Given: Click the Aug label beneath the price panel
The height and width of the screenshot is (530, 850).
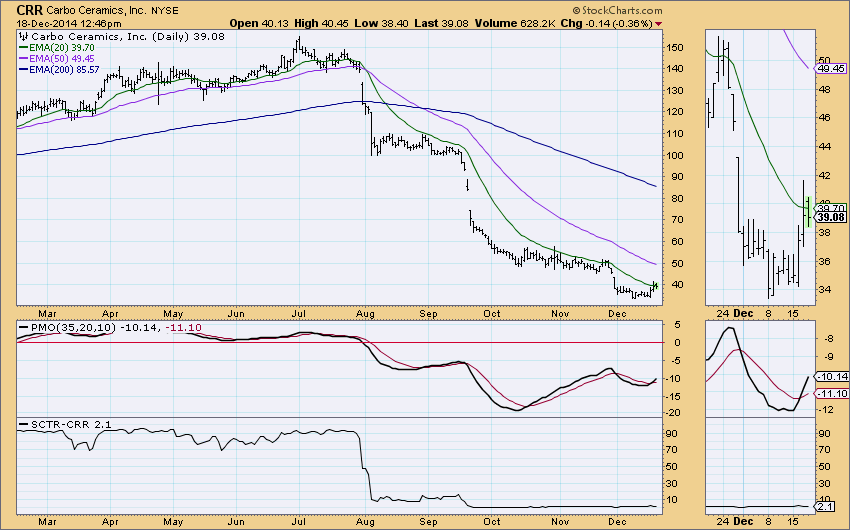Looking at the screenshot, I should 365,314.
